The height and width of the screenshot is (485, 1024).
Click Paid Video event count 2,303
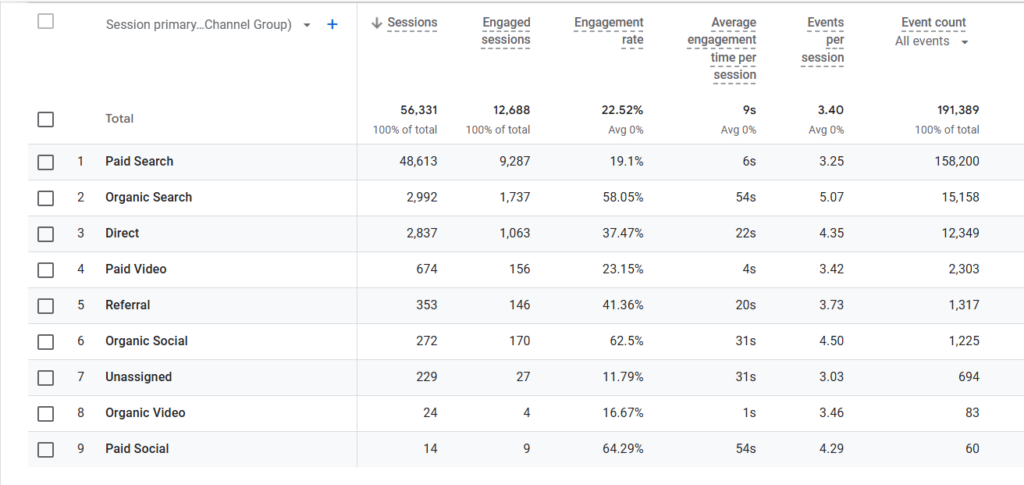[x=964, y=269]
